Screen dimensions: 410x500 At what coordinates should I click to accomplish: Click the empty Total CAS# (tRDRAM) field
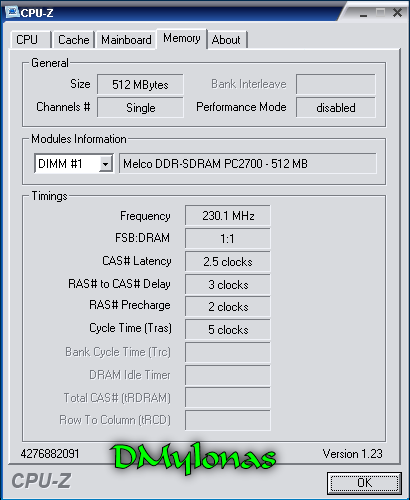(228, 398)
